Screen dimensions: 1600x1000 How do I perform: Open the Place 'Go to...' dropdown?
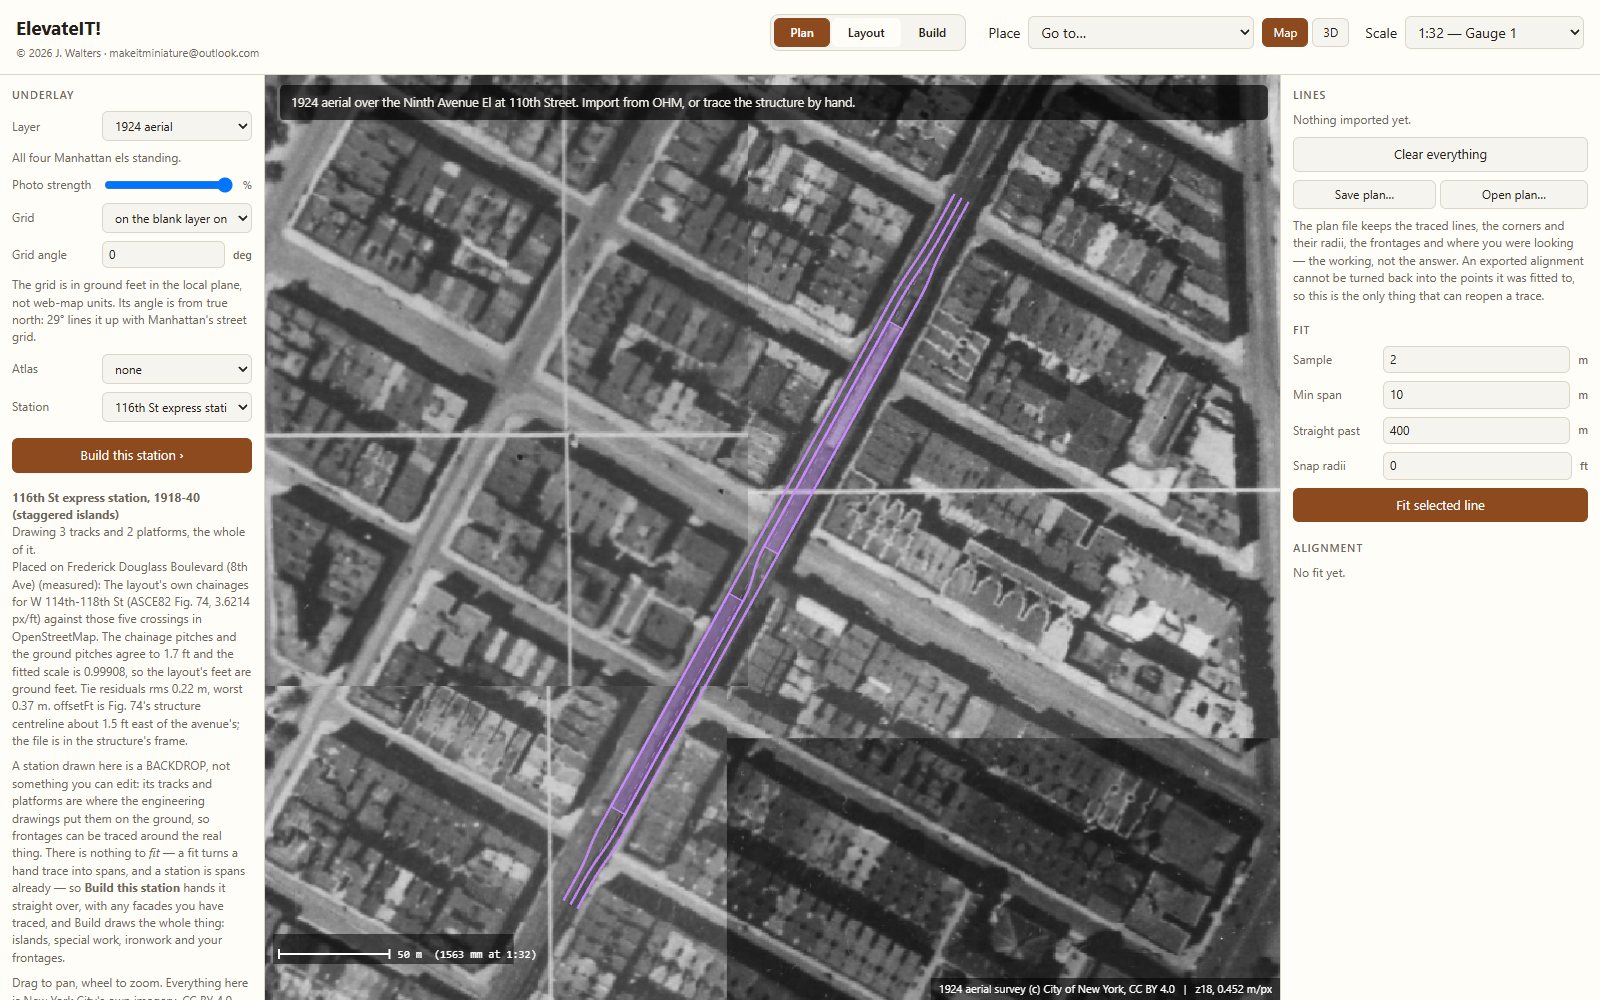point(1141,33)
